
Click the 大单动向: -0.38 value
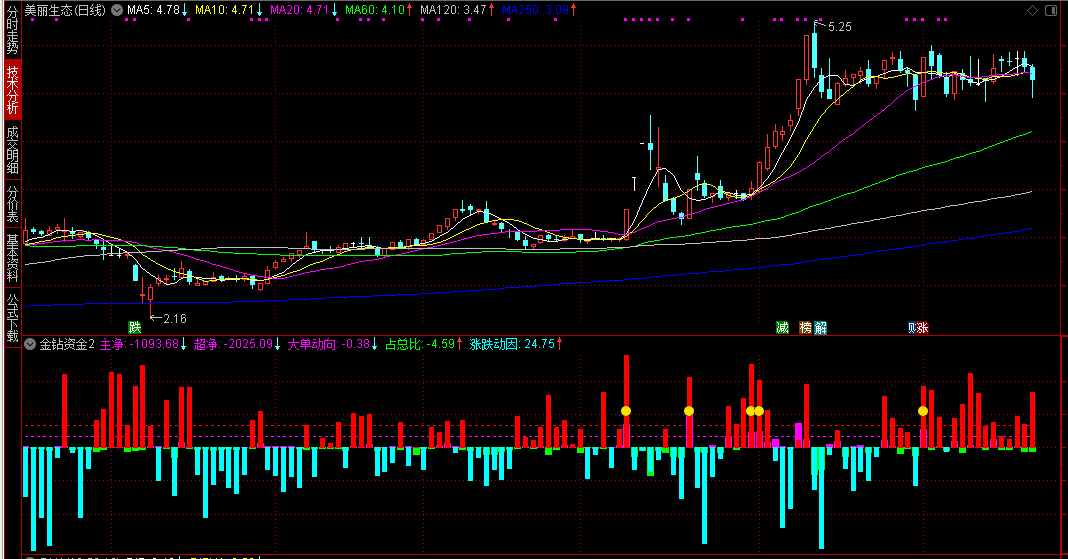pos(328,345)
